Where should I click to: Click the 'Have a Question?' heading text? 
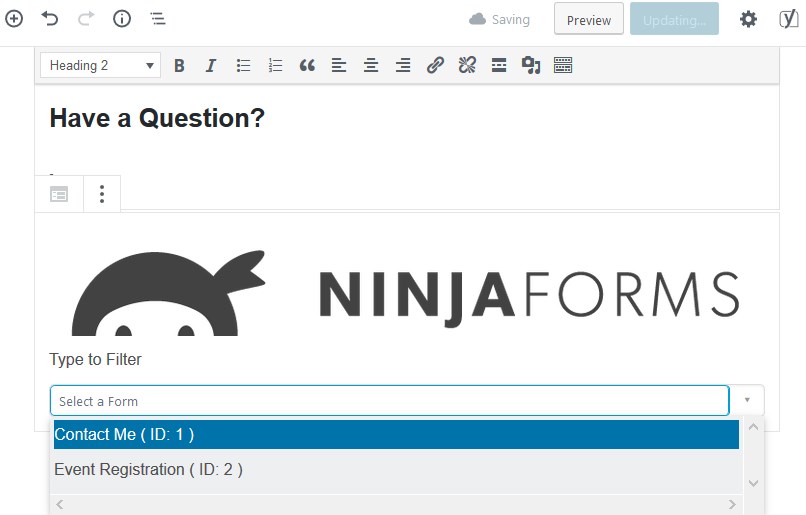157,118
